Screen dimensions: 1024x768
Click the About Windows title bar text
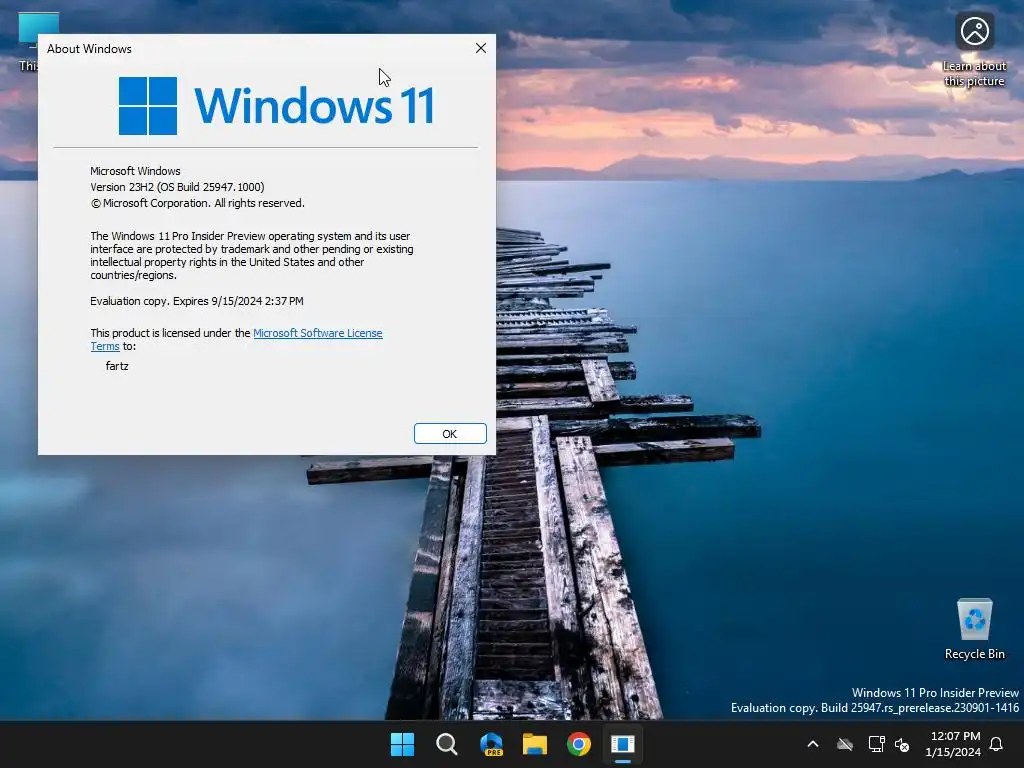(x=89, y=49)
